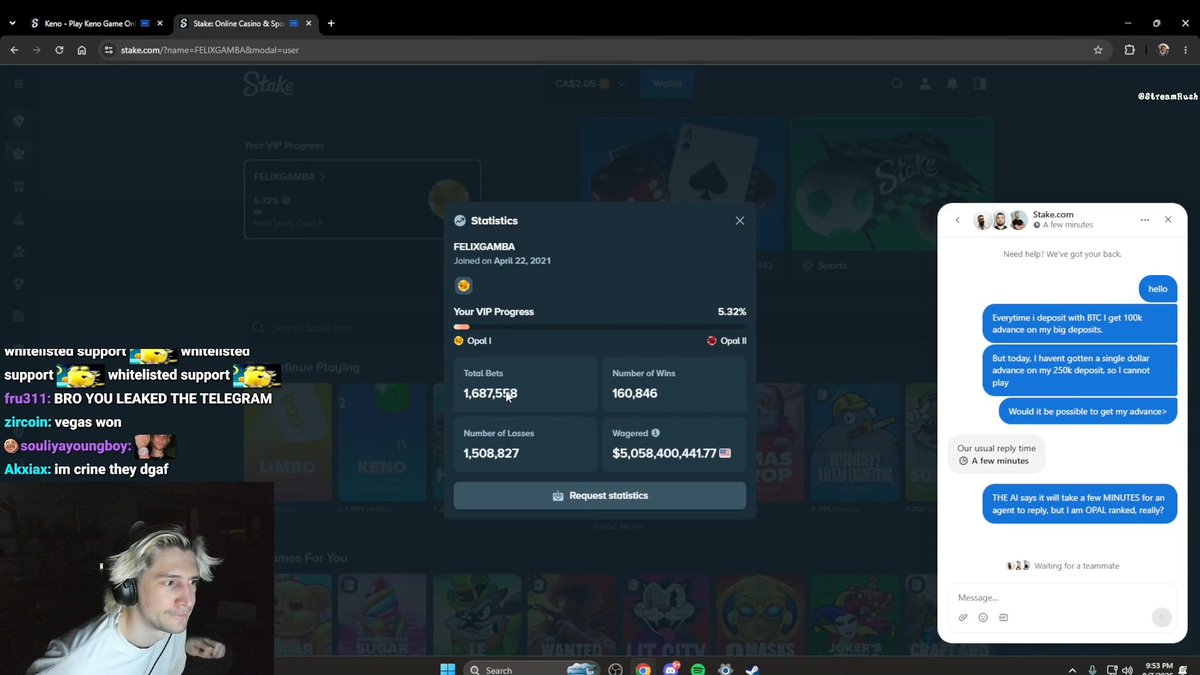The width and height of the screenshot is (1200, 675).
Task: Click the Stake header search icon
Action: click(x=898, y=84)
